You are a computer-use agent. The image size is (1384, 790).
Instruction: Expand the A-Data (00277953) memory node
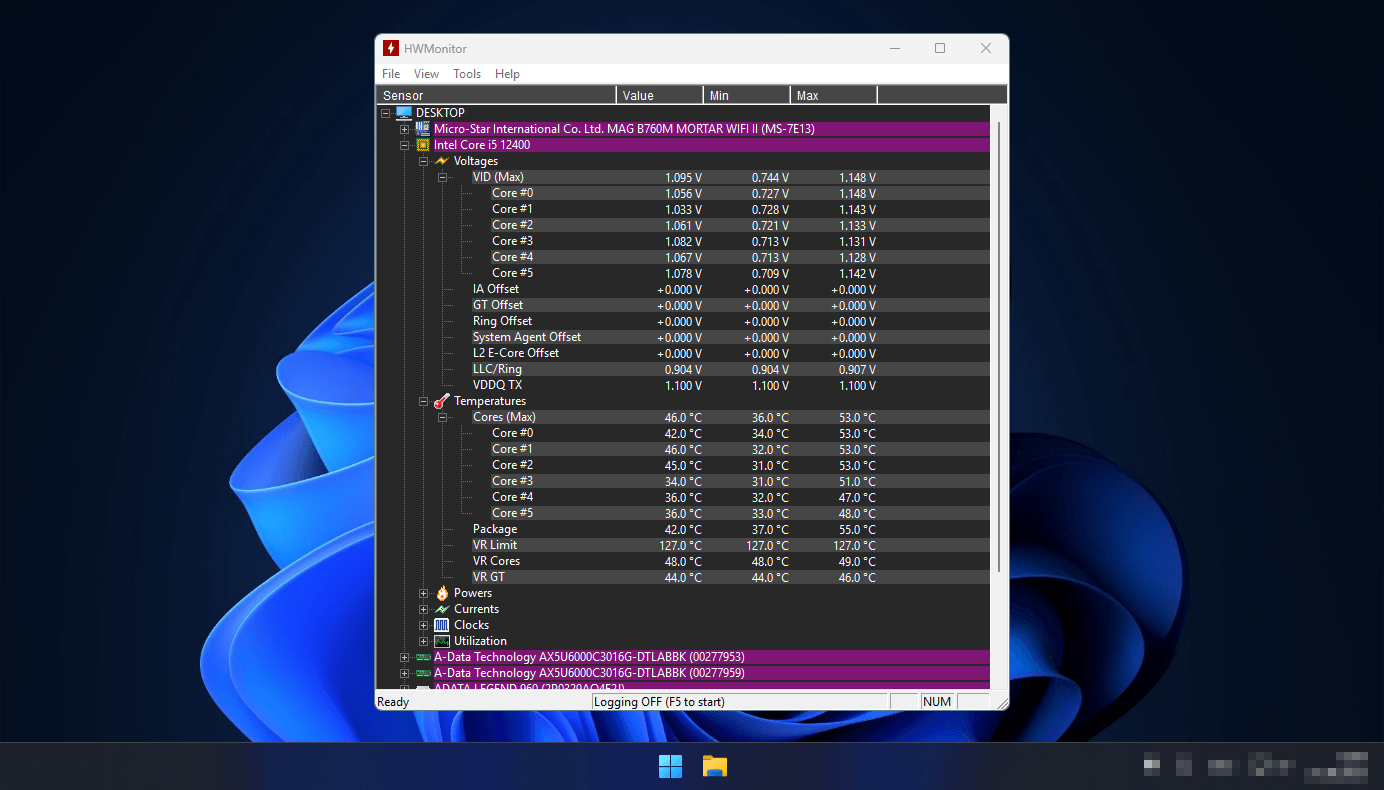404,657
